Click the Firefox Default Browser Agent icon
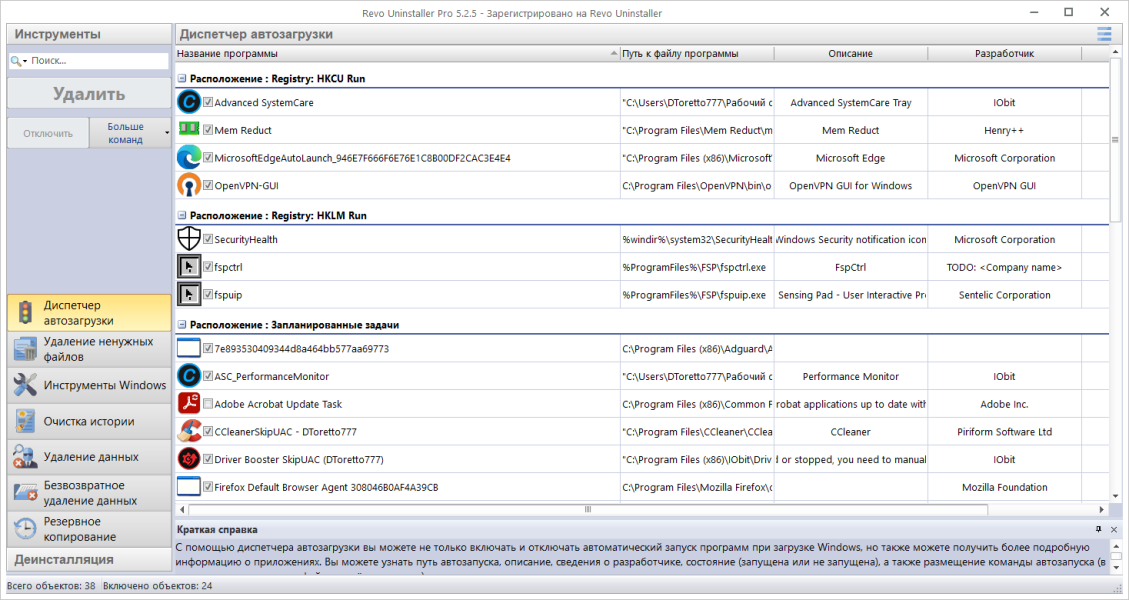1129x600 pixels. (x=189, y=486)
